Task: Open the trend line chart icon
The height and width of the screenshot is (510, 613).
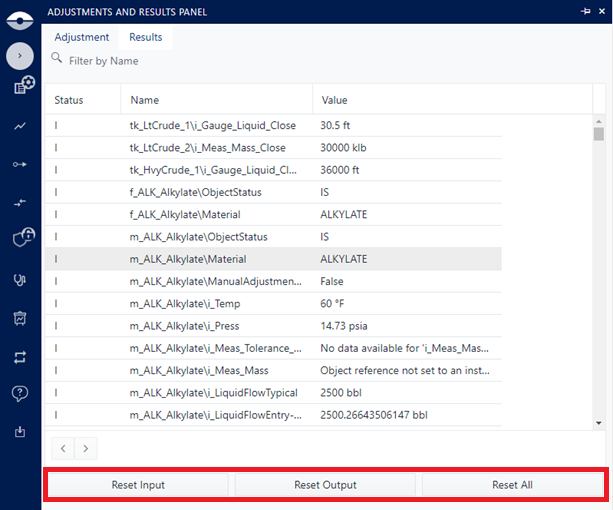Action: click(x=20, y=127)
